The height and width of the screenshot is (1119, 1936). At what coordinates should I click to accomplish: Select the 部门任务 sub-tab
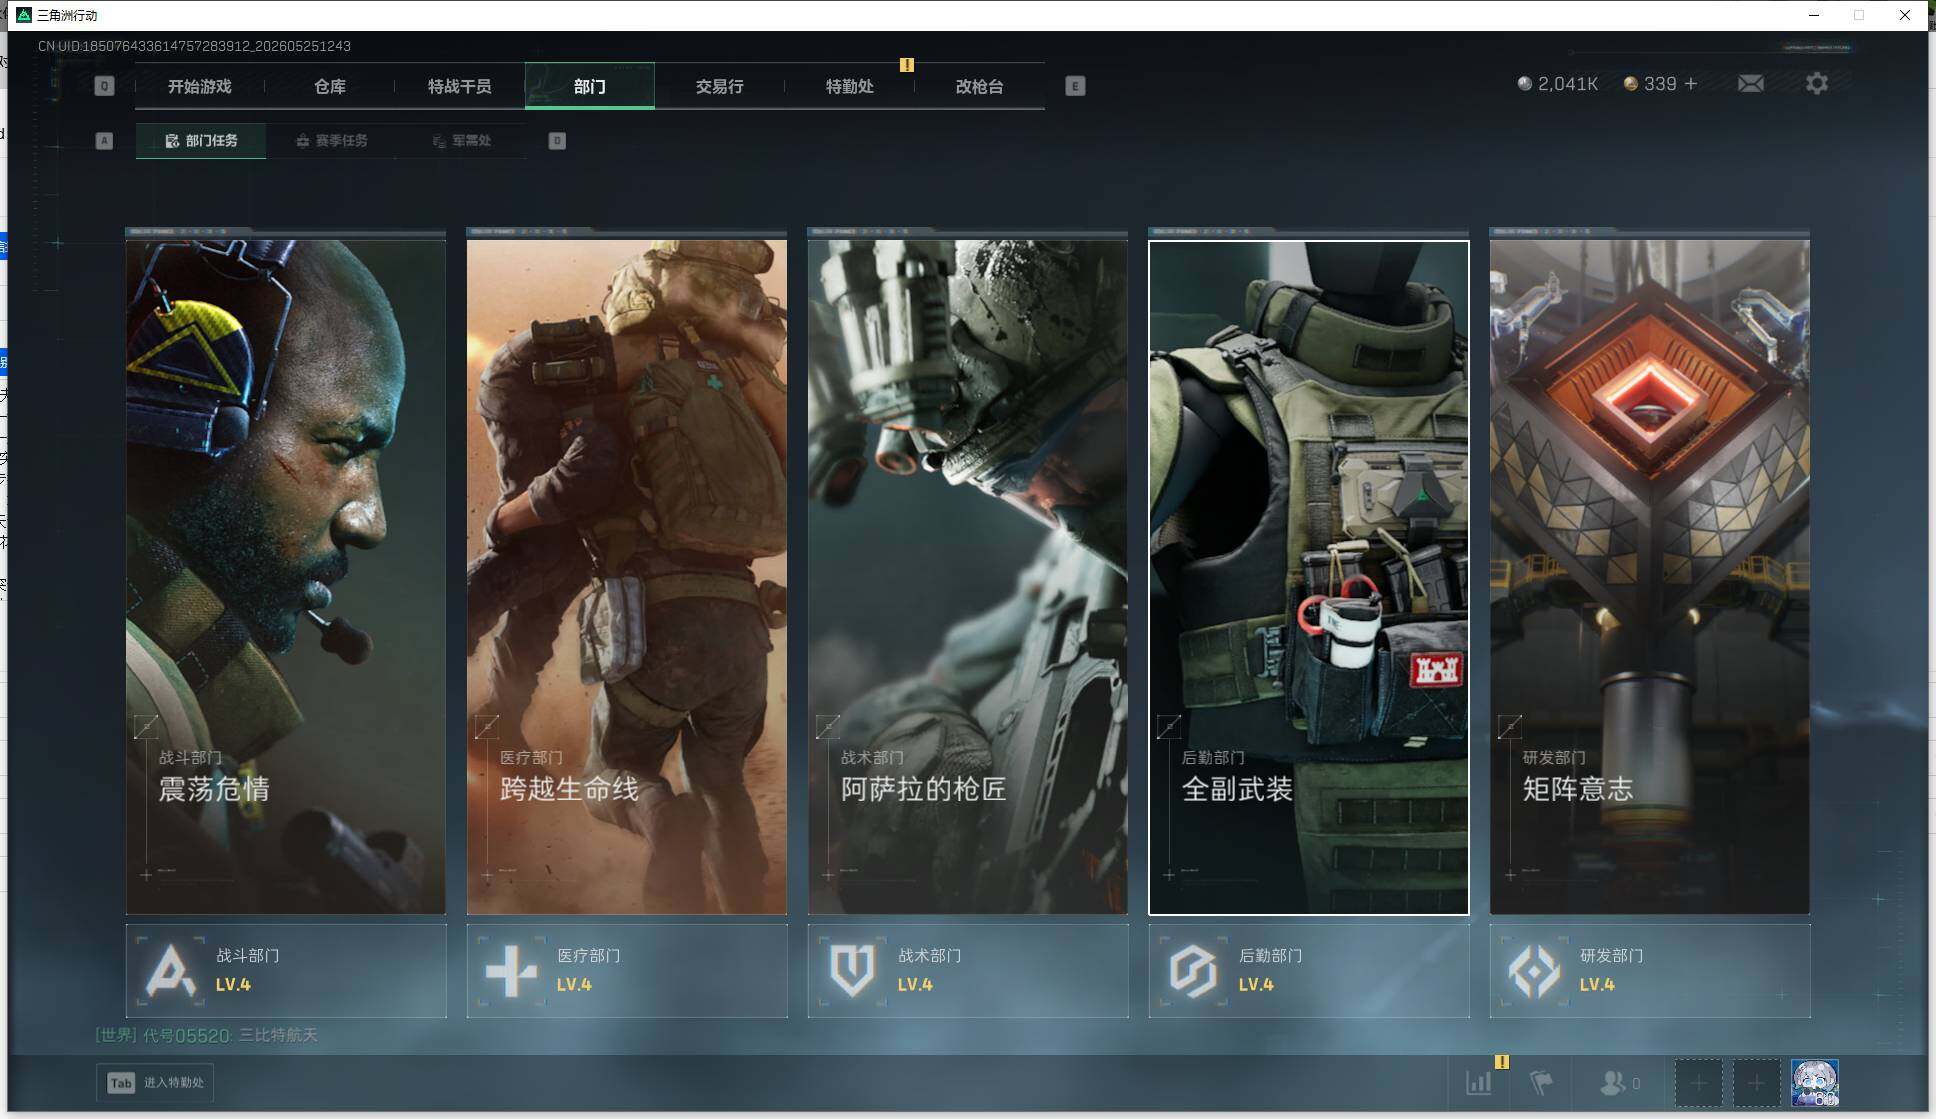pyautogui.click(x=201, y=141)
